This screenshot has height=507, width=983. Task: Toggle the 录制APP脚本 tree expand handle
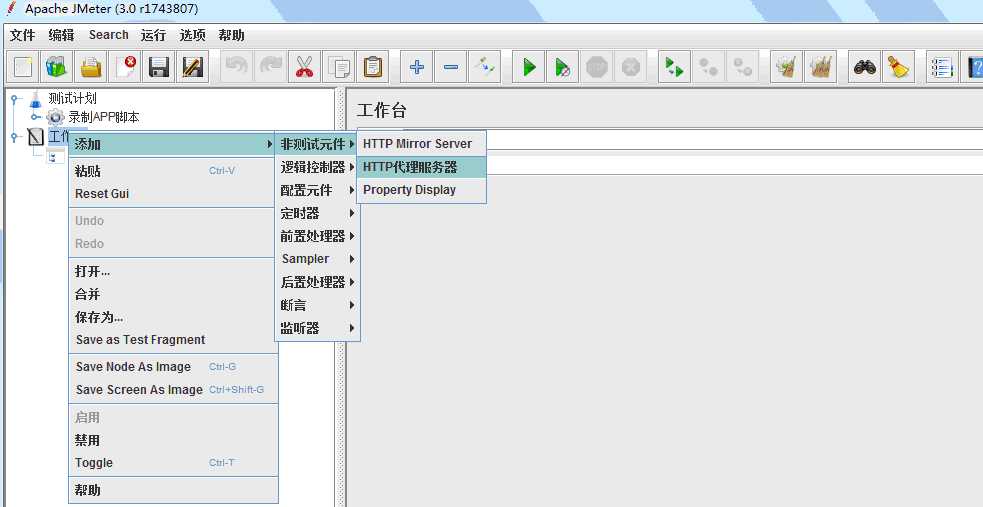coord(35,117)
